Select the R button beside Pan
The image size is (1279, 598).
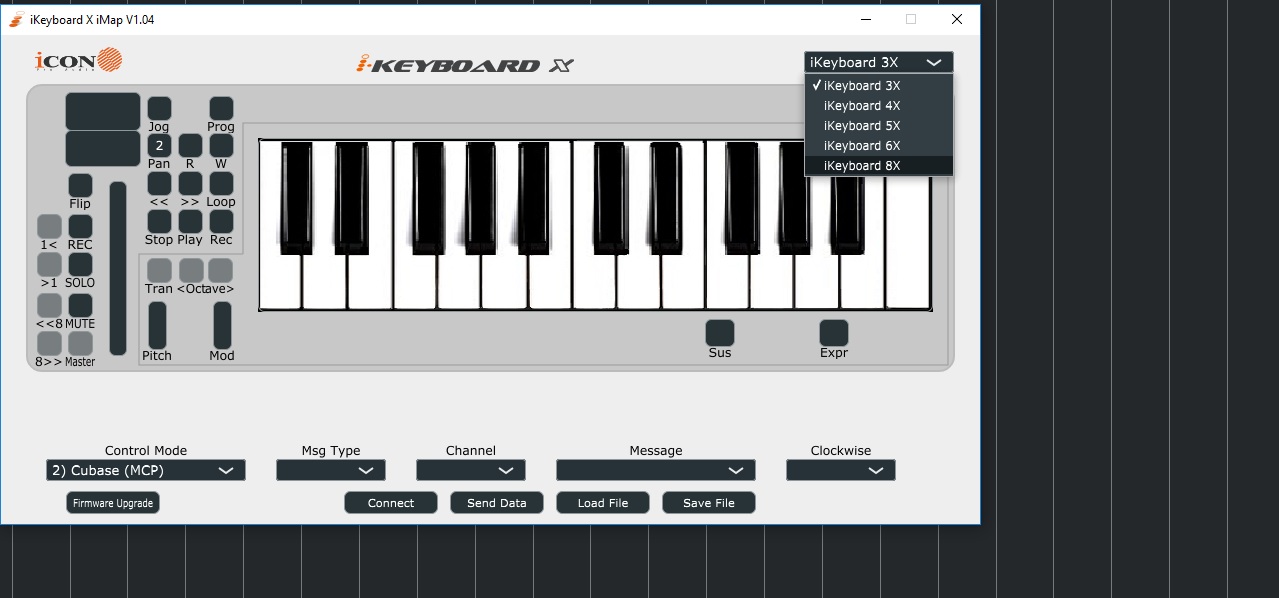(x=190, y=145)
